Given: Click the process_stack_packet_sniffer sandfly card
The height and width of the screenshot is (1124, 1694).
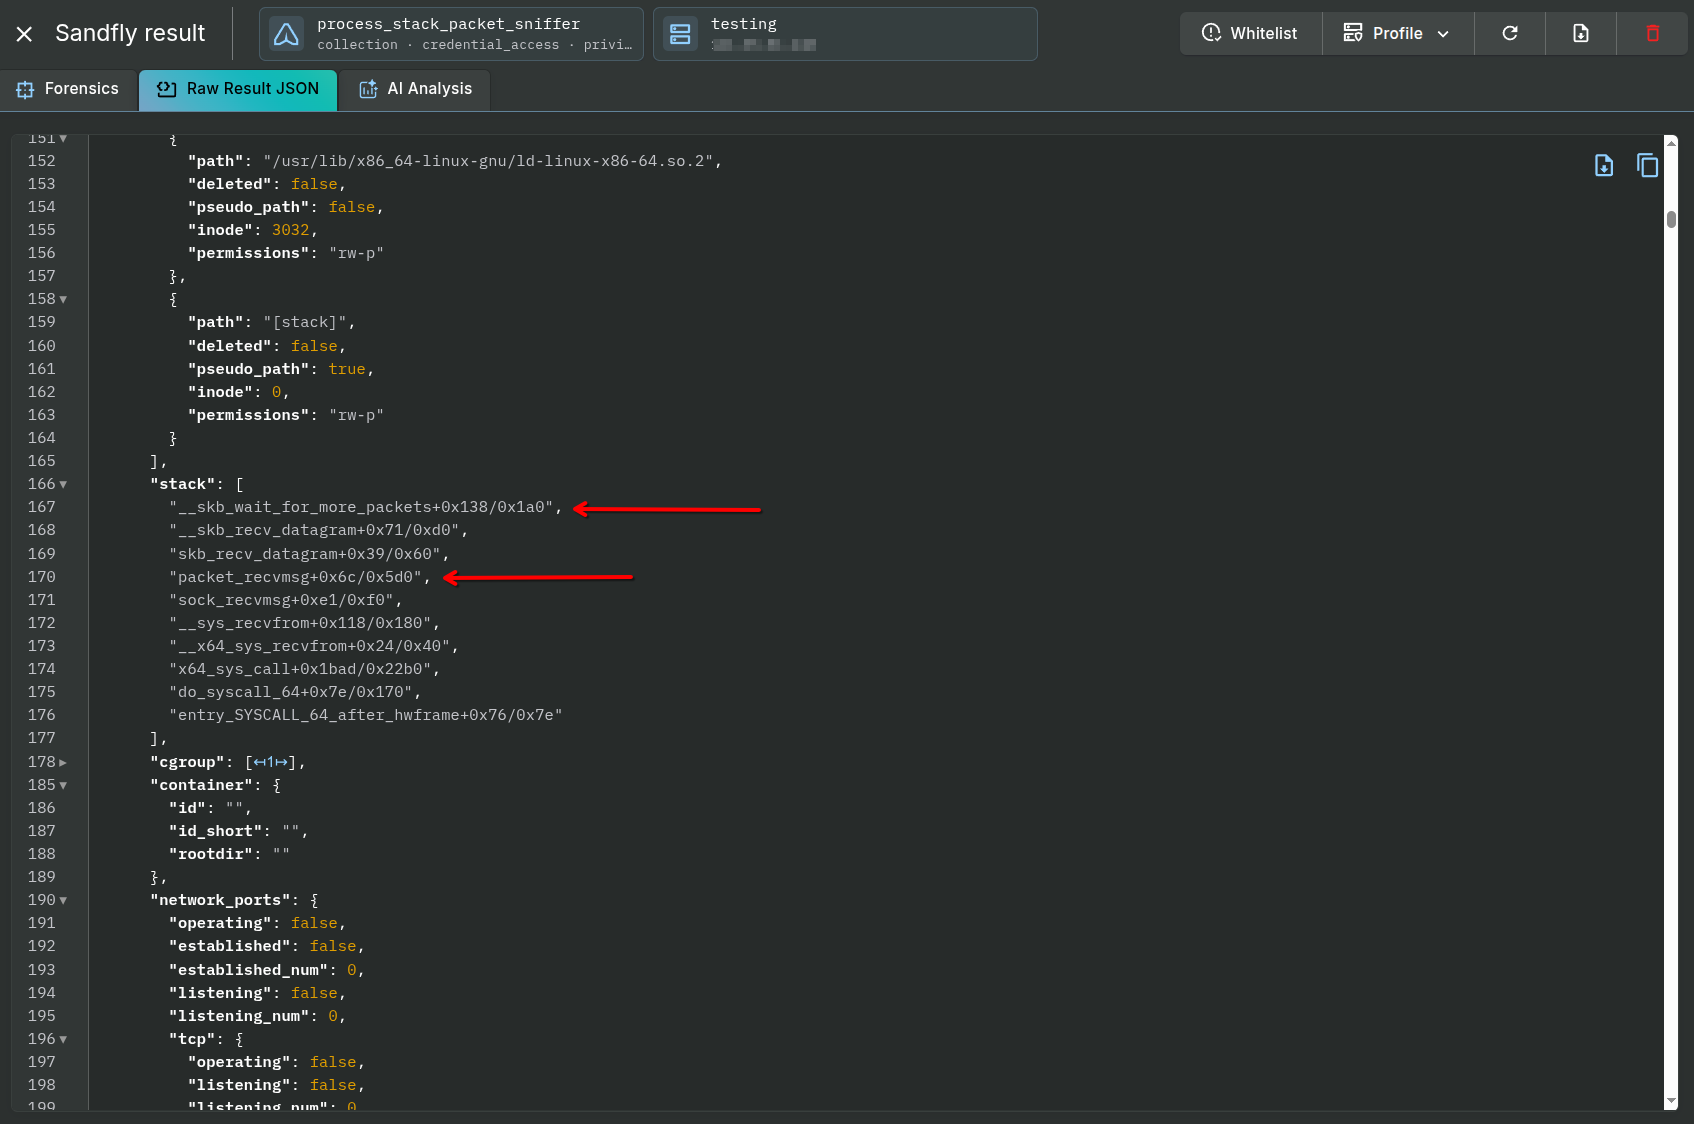Looking at the screenshot, I should [451, 34].
